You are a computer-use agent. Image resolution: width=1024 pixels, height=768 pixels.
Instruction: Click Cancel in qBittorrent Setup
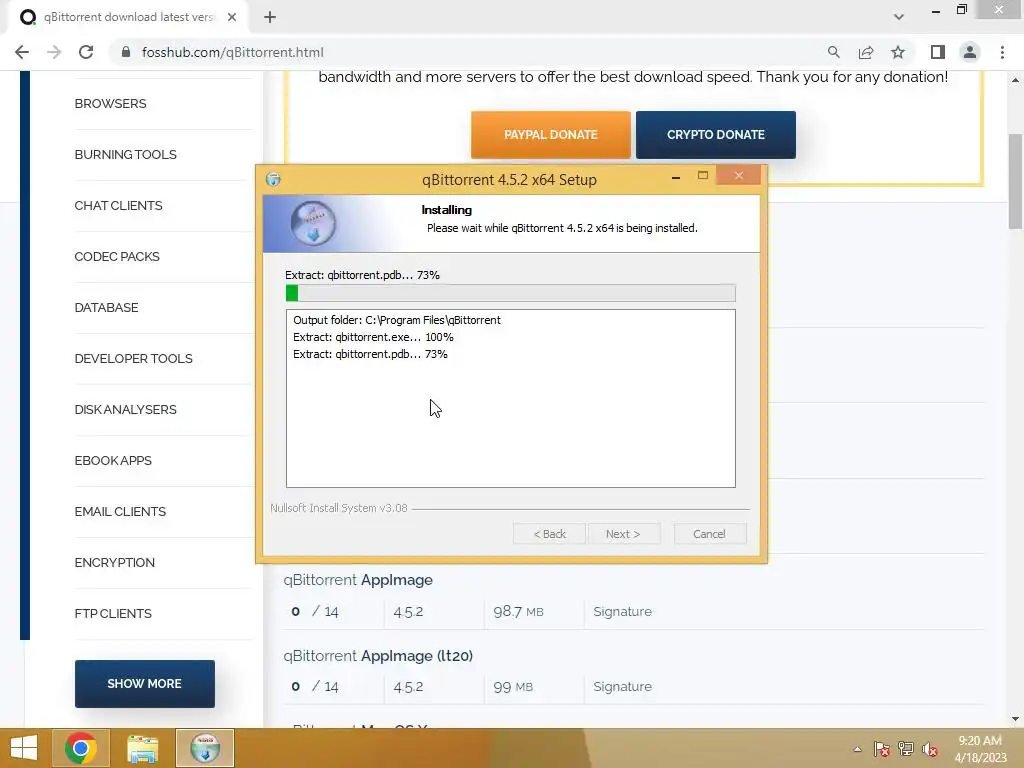(709, 534)
